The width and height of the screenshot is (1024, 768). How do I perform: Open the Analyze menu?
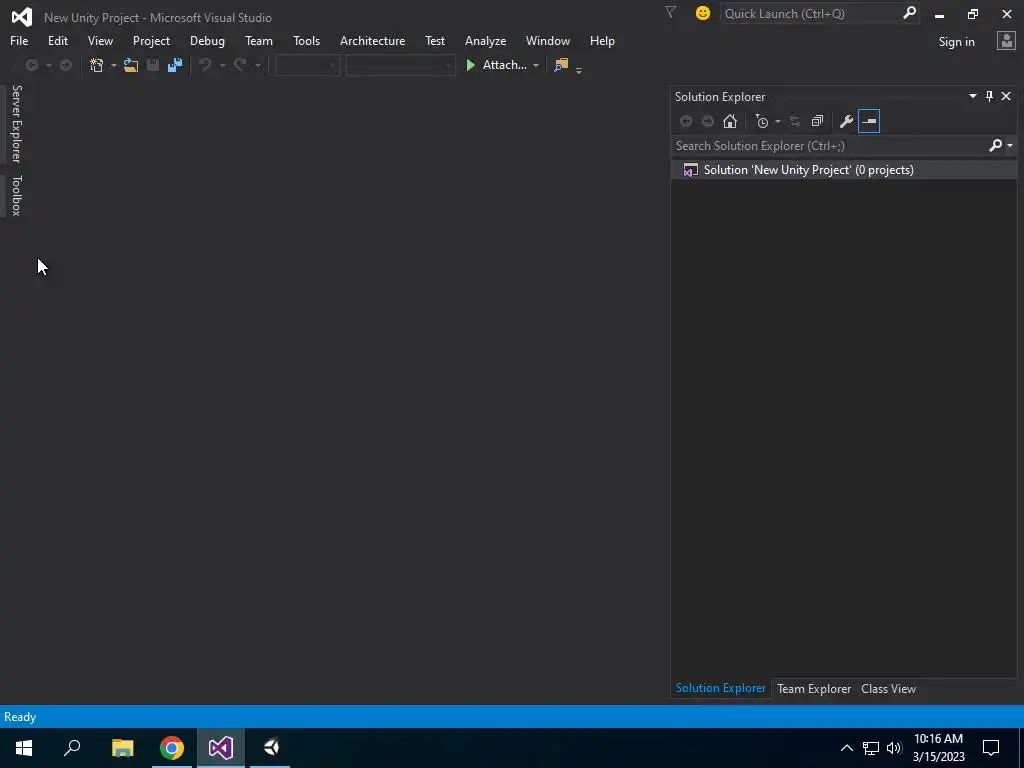[485, 40]
